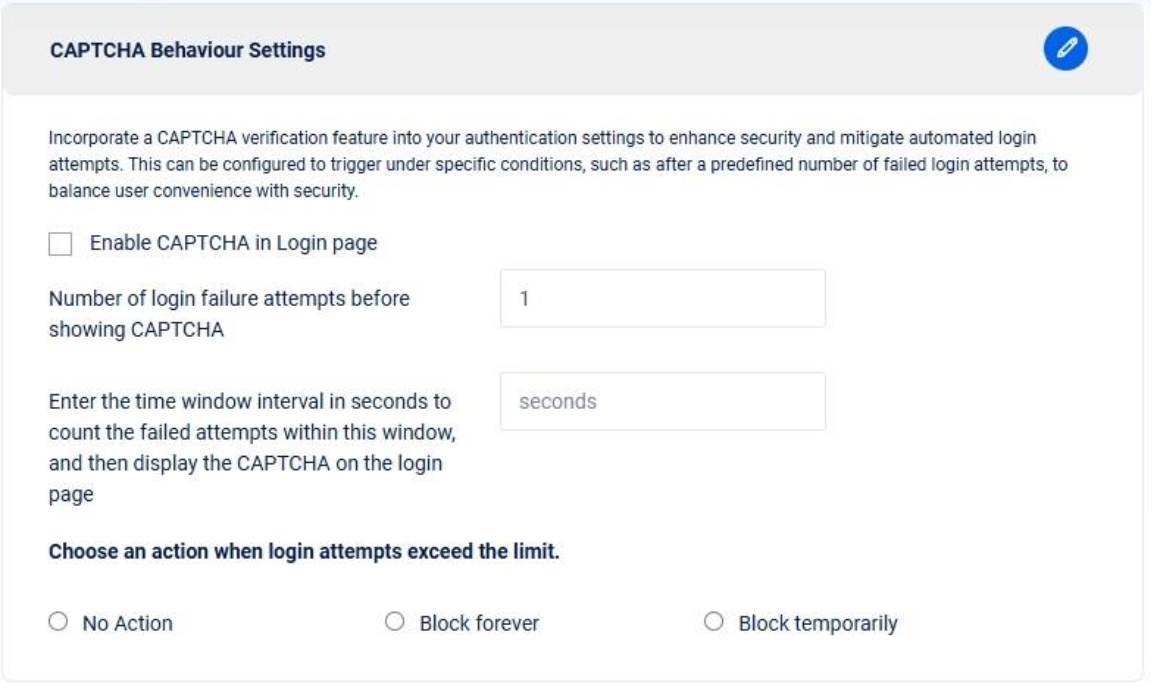Click the empty gray header bar area
Image resolution: width=1152 pixels, height=688 pixels.
click(650, 50)
